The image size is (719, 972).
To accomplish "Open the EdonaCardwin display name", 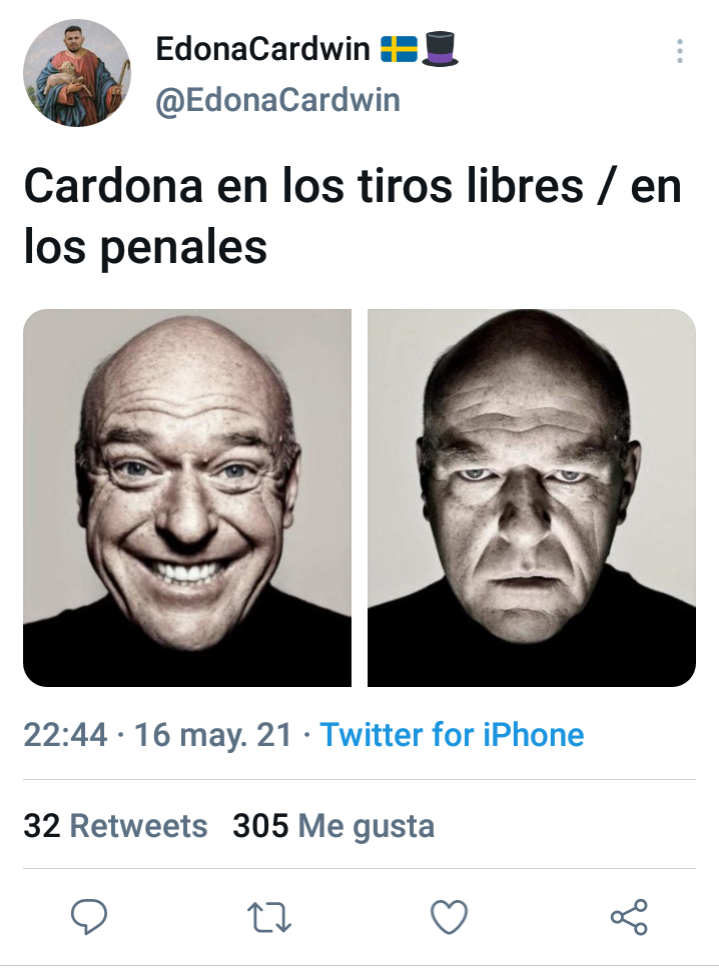I will tap(263, 49).
